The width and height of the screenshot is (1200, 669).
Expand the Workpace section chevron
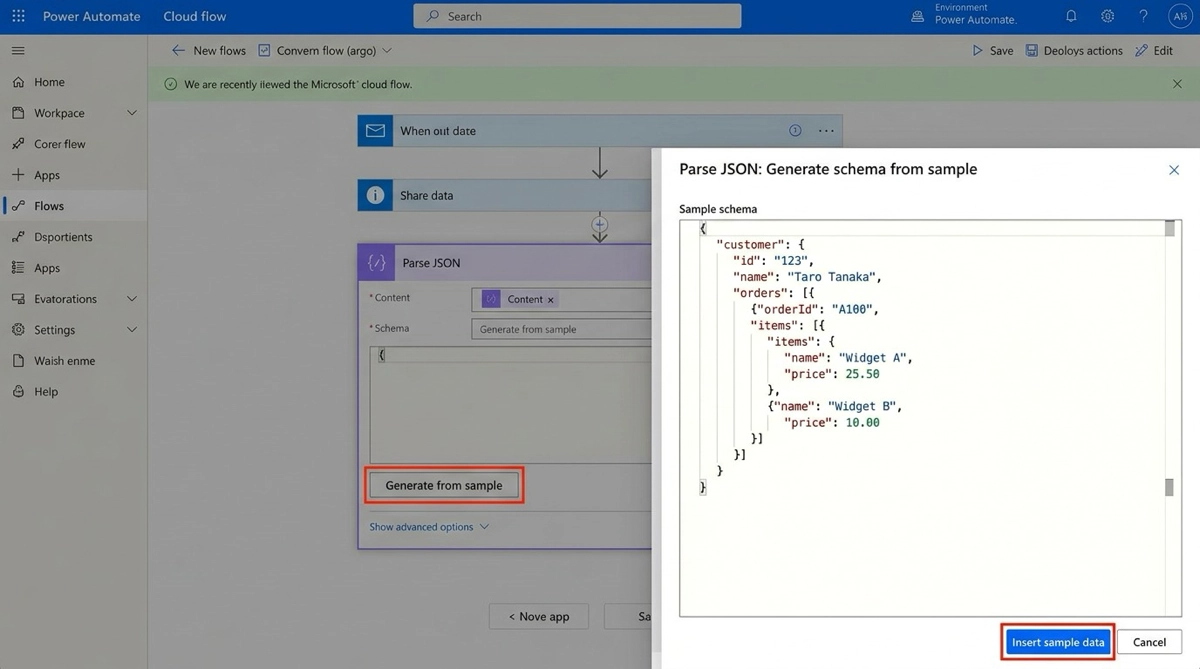(132, 113)
